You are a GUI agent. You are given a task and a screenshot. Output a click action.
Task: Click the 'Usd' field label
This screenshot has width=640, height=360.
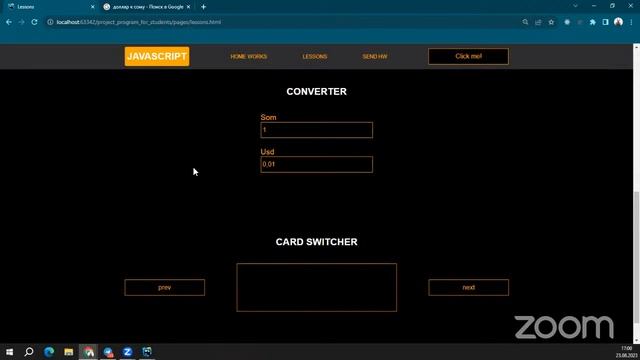267,151
